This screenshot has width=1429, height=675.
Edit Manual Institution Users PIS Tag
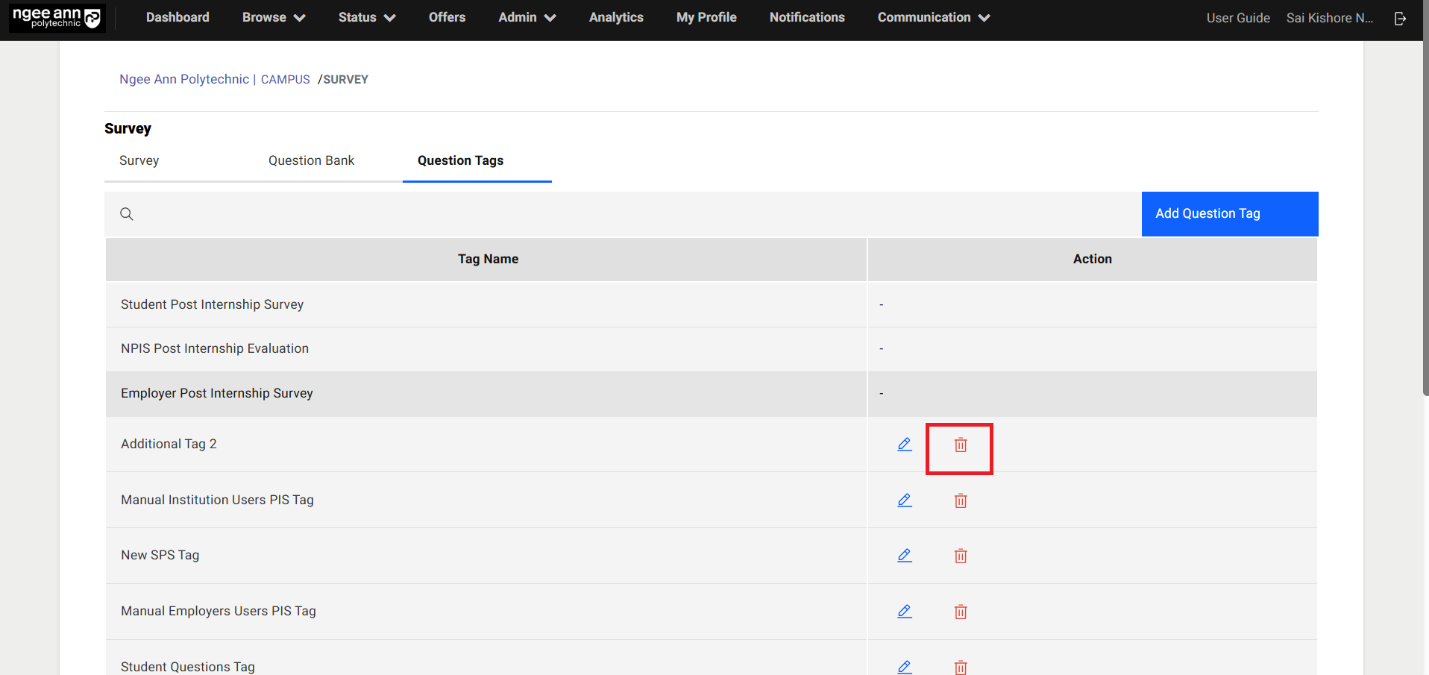pyautogui.click(x=904, y=500)
